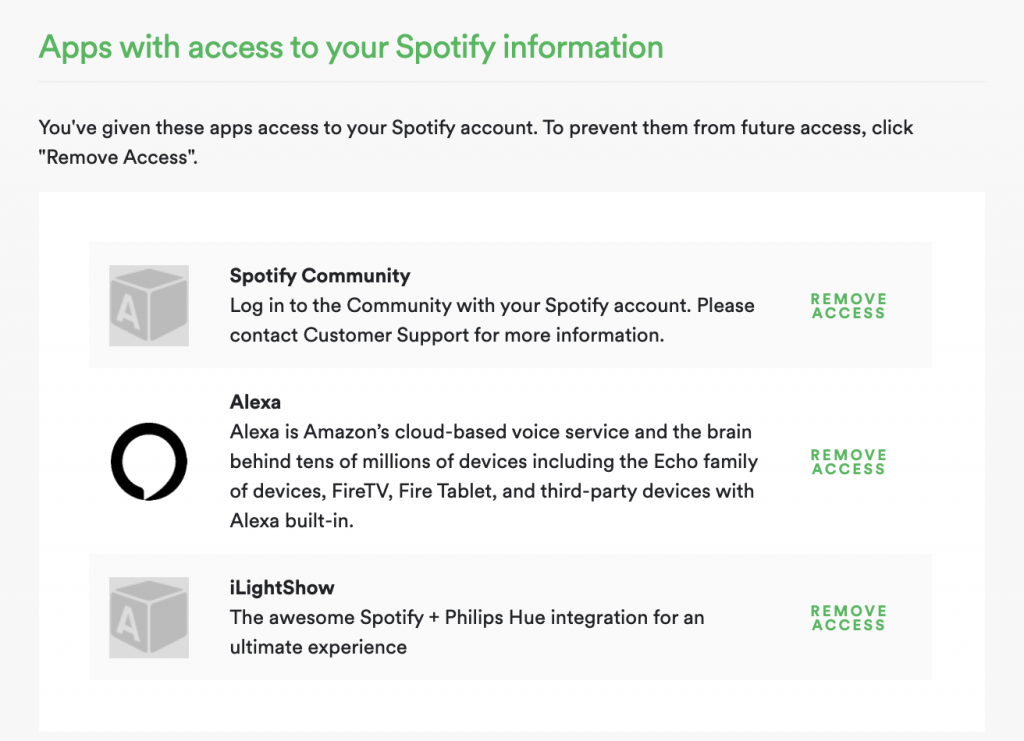Click the Alexa description paragraph
This screenshot has height=741, width=1024.
tap(494, 476)
